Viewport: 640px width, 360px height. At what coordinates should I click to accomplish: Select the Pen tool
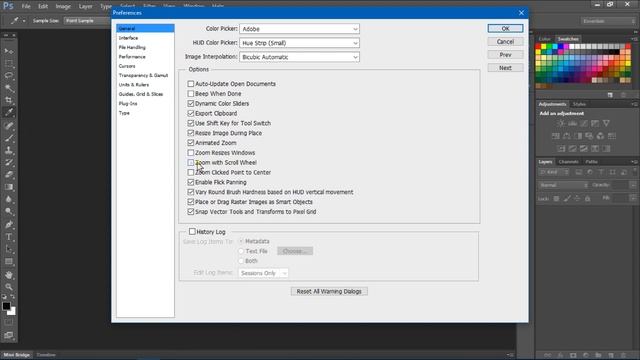(9, 224)
